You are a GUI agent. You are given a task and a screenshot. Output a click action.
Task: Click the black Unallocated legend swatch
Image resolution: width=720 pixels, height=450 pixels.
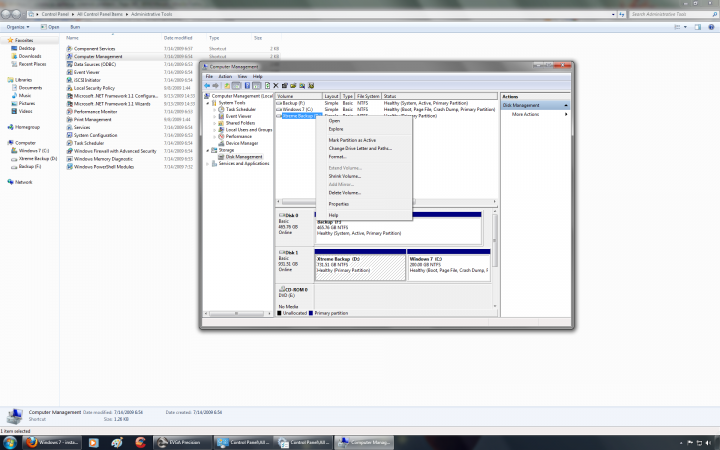(279, 313)
